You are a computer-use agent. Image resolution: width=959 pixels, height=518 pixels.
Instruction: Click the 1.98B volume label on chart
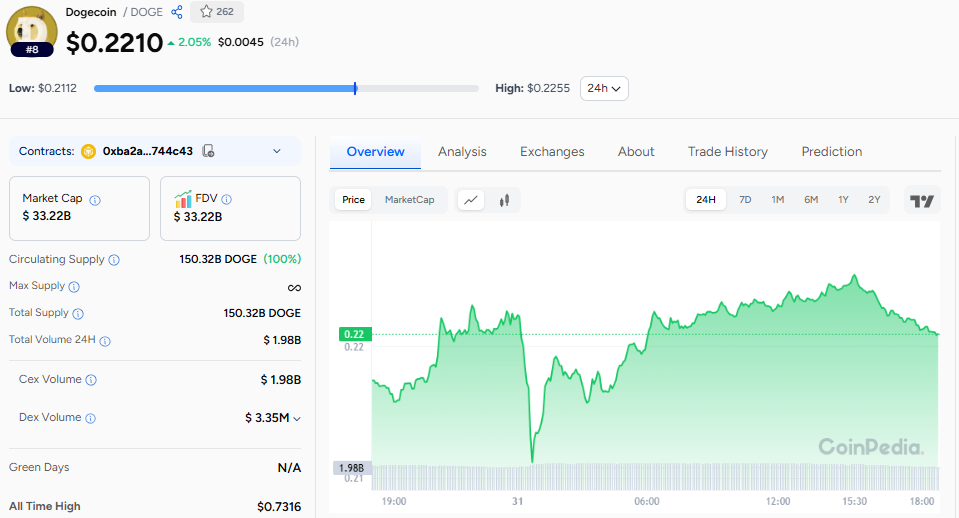click(352, 468)
